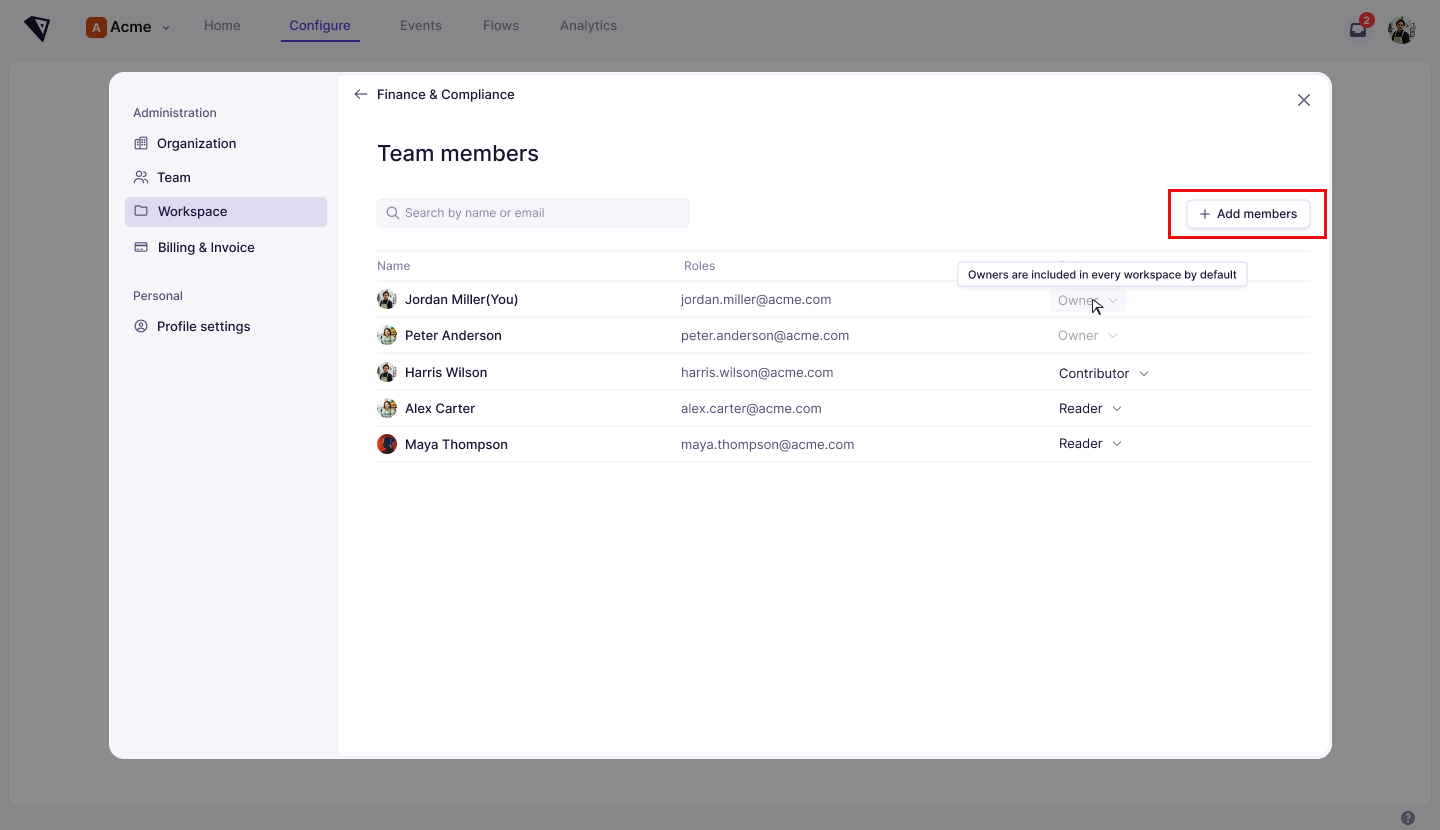Select Team in the Administration sidebar
The width and height of the screenshot is (1440, 830).
click(226, 177)
